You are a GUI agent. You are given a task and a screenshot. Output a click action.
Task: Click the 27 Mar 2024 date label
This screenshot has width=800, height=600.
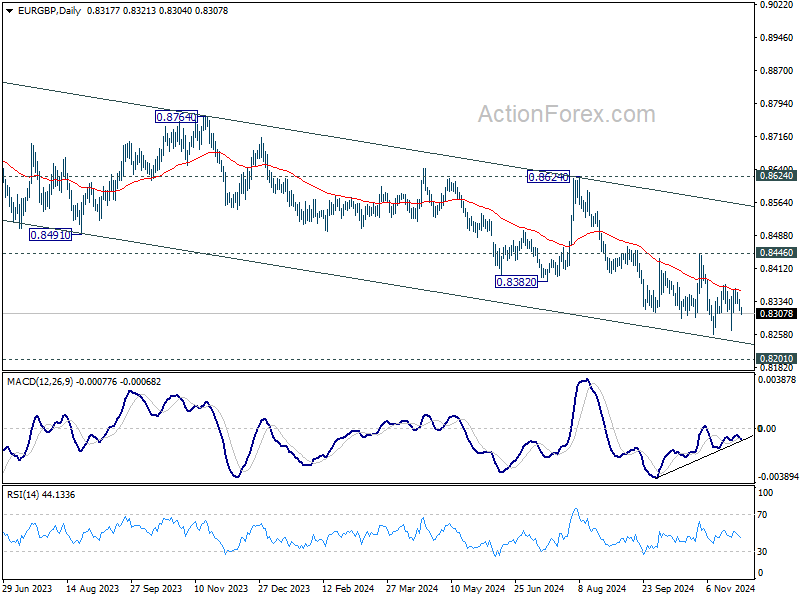(x=412, y=588)
